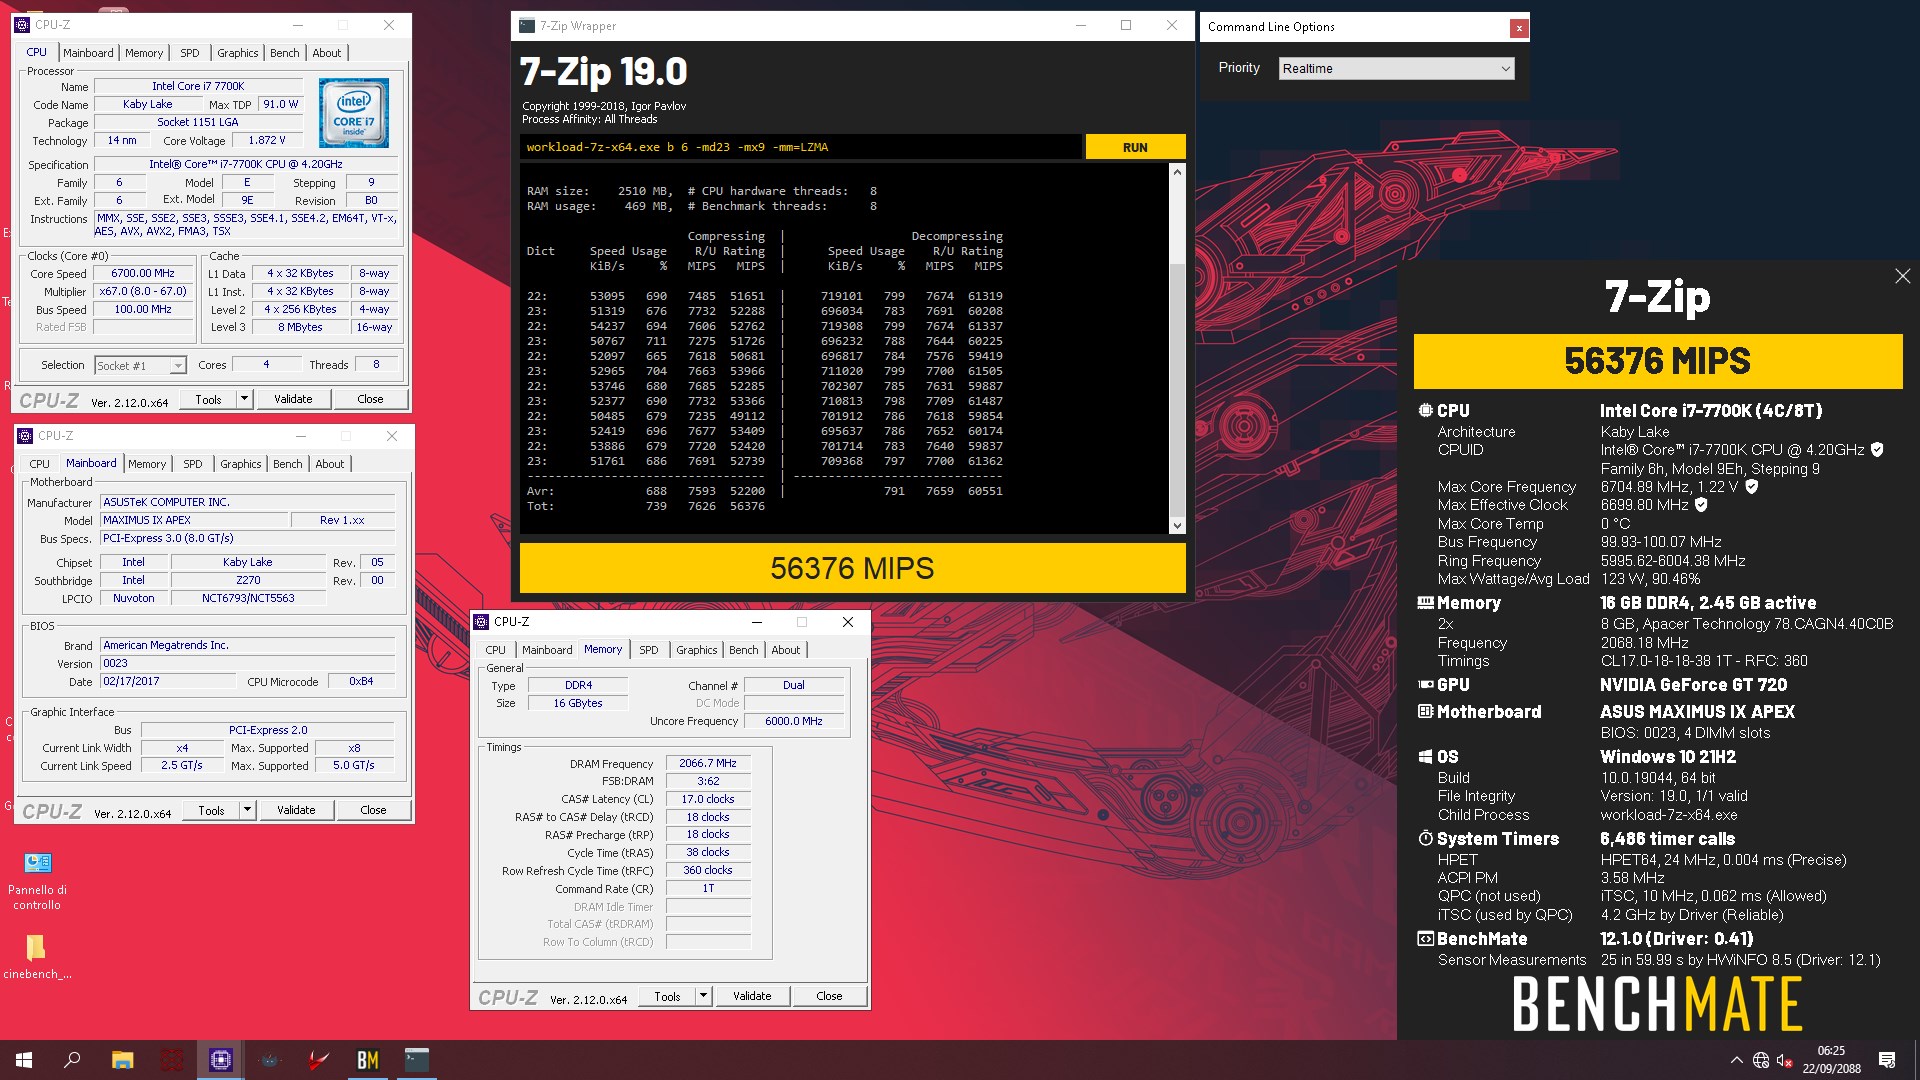The width and height of the screenshot is (1920, 1080).
Task: Select Mainboard tab in top CPU-Z window
Action: [88, 53]
